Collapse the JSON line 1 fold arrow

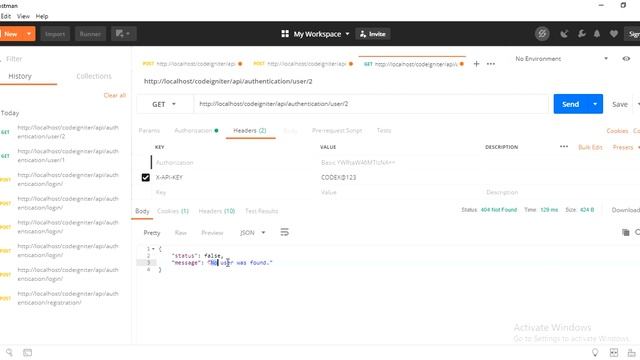(x=153, y=249)
